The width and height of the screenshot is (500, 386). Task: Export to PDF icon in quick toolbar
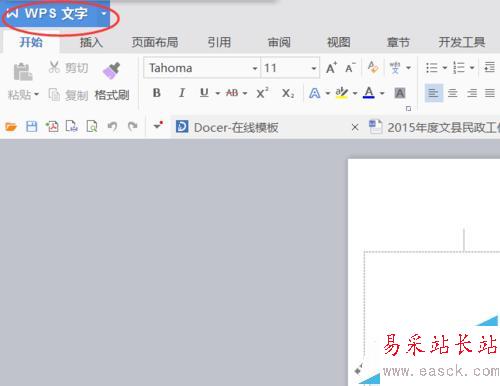pos(52,127)
